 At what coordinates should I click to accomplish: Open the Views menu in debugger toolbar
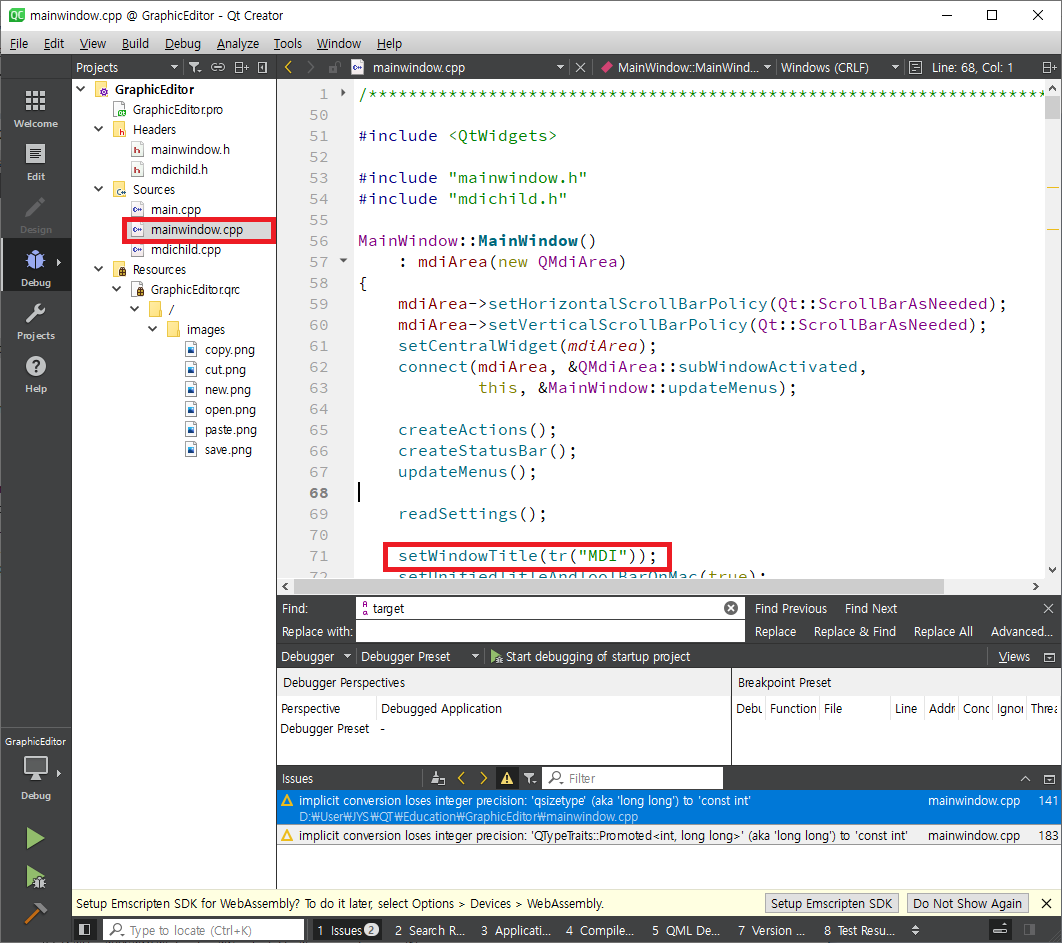coord(1014,656)
